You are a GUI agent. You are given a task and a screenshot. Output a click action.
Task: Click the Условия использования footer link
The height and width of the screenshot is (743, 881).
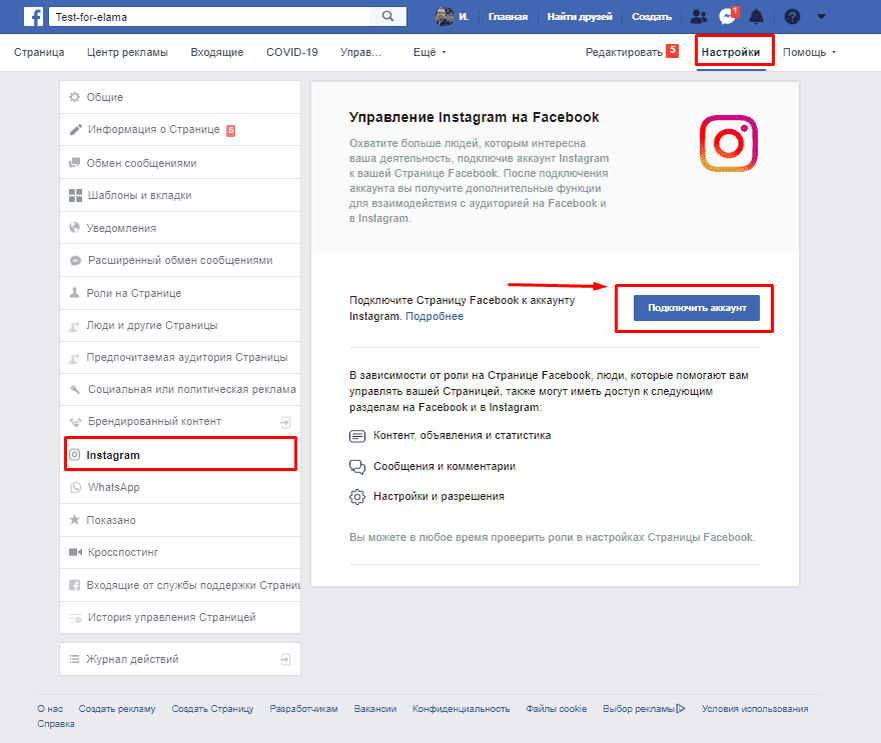(x=755, y=709)
